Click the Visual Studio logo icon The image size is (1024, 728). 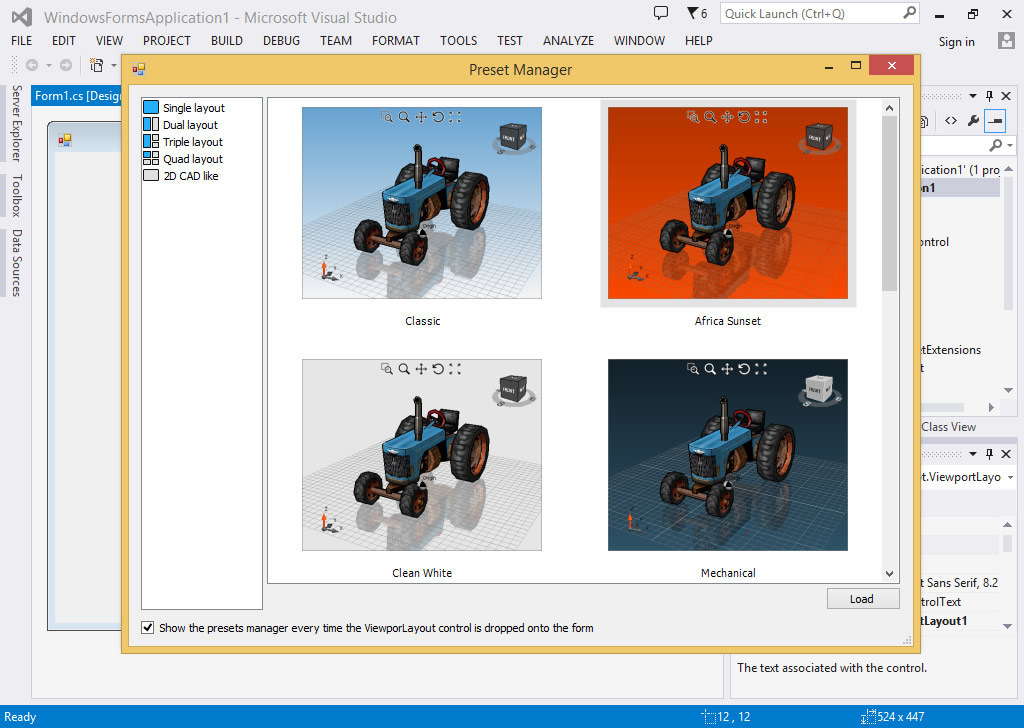click(22, 16)
